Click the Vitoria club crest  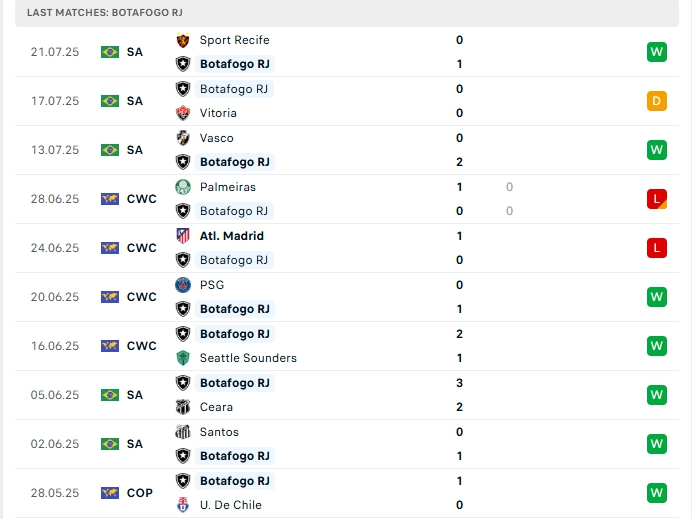point(183,113)
